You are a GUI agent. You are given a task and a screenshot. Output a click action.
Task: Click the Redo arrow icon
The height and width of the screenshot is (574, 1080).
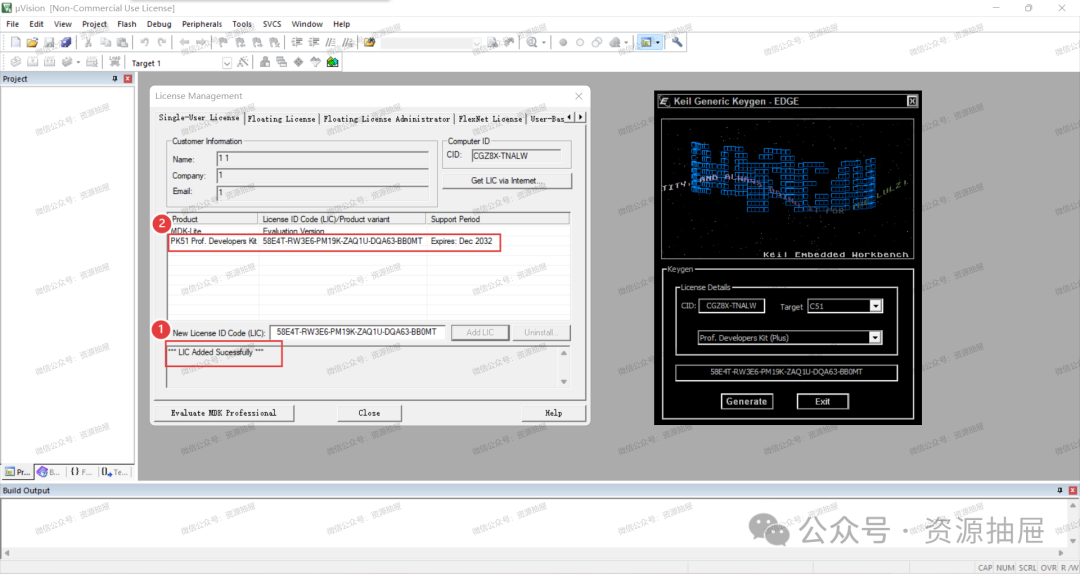tap(162, 42)
